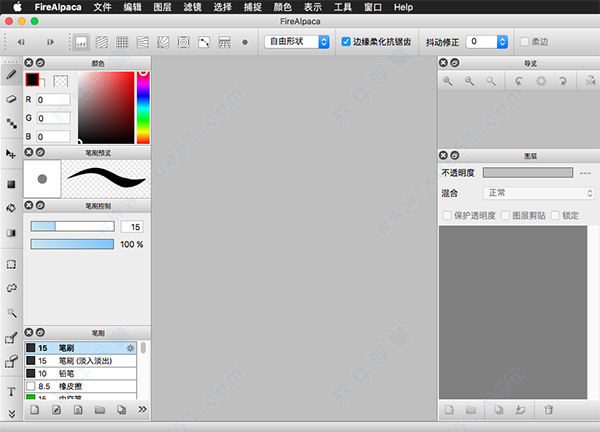
Task: Click the Redo arrow in toolbar
Action: click(x=50, y=42)
